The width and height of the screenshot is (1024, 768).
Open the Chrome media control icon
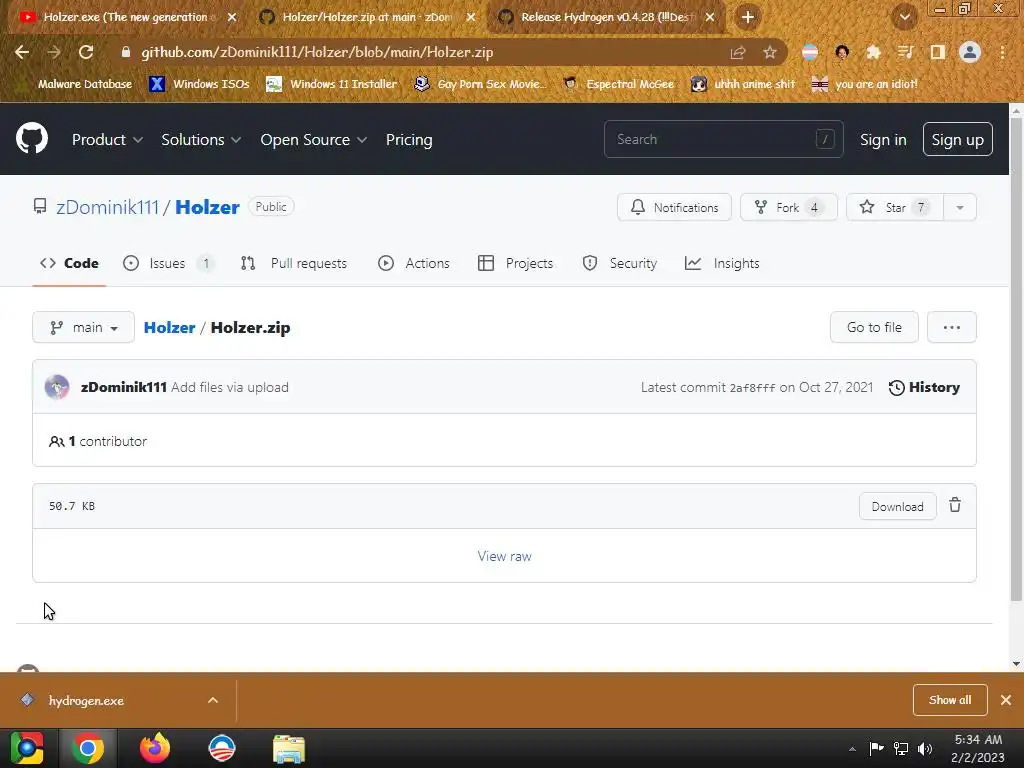pyautogui.click(x=905, y=52)
